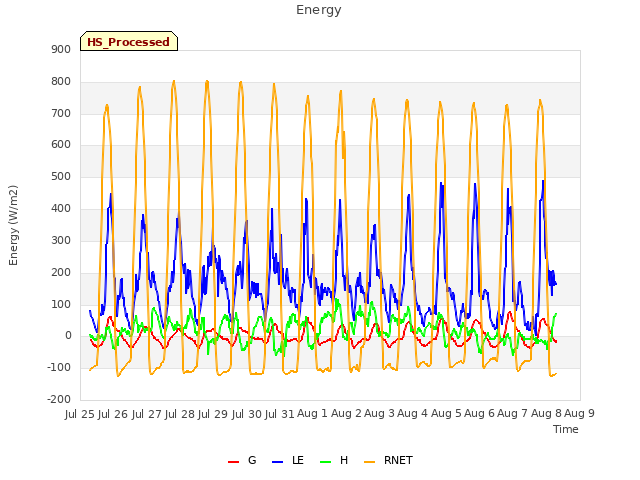Click the 700 y-axis tick label
Image resolution: width=640 pixels, height=480 pixels.
click(61, 113)
